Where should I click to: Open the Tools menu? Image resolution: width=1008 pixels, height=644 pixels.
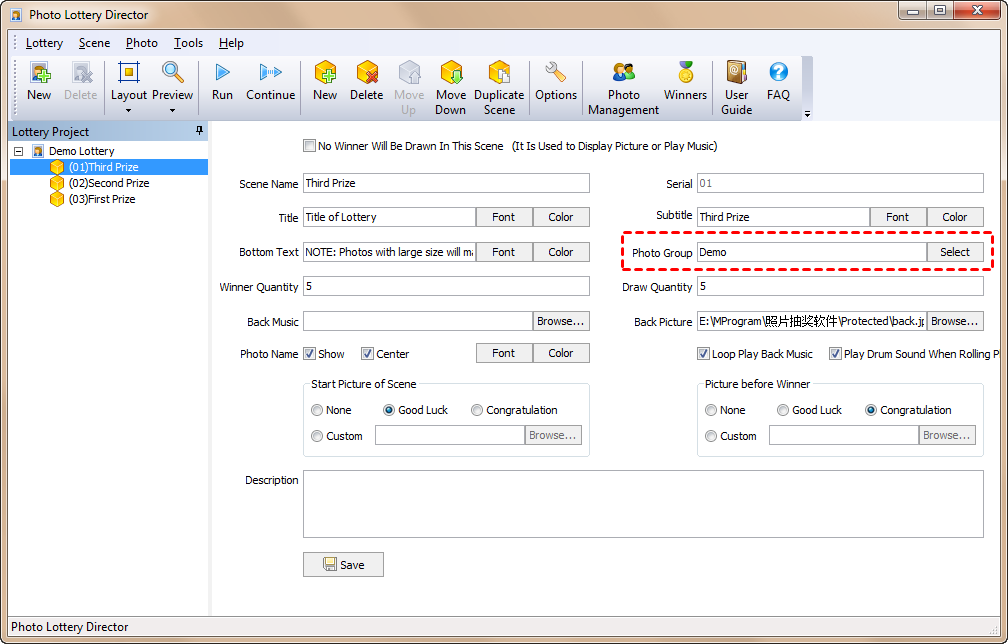188,43
